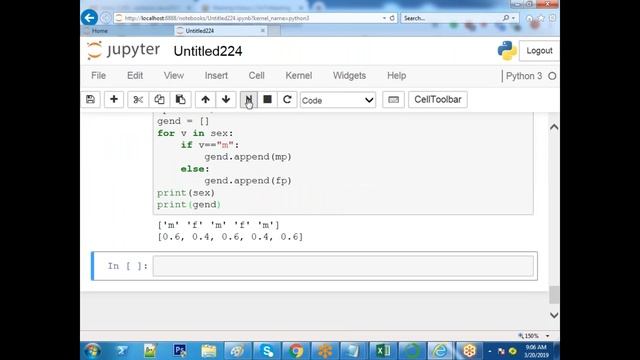The height and width of the screenshot is (360, 640).
Task: Open the Insert menu
Action: 216,76
